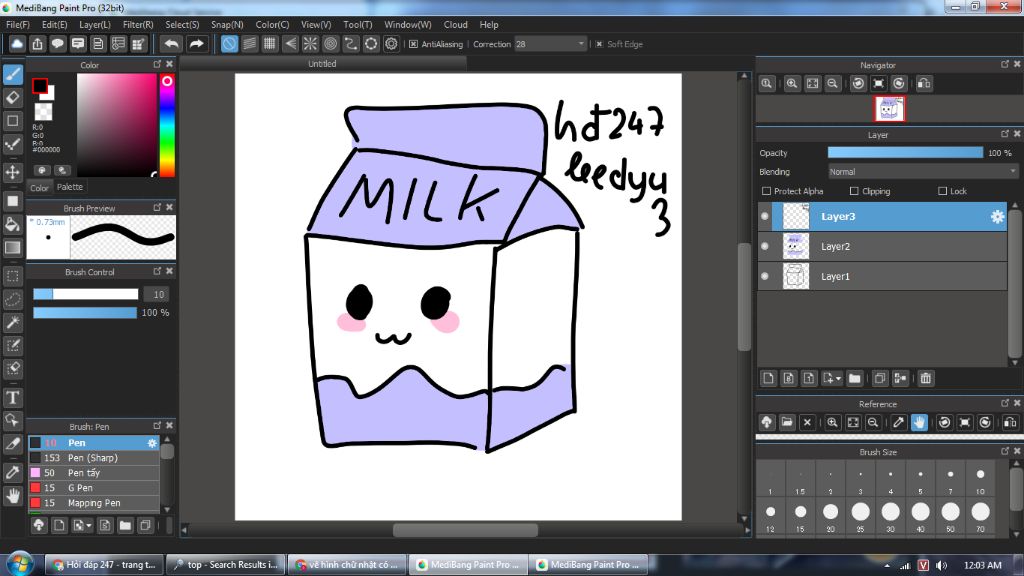Open the File menu

[x=18, y=25]
